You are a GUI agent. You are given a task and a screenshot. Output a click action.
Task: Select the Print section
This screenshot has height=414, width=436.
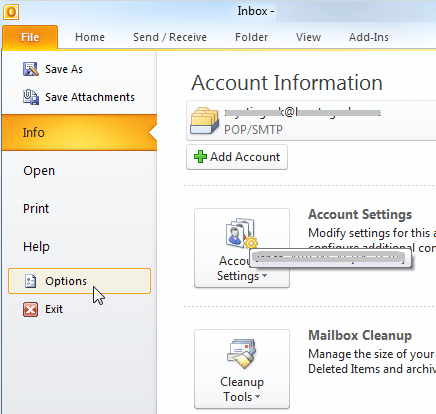pos(79,209)
